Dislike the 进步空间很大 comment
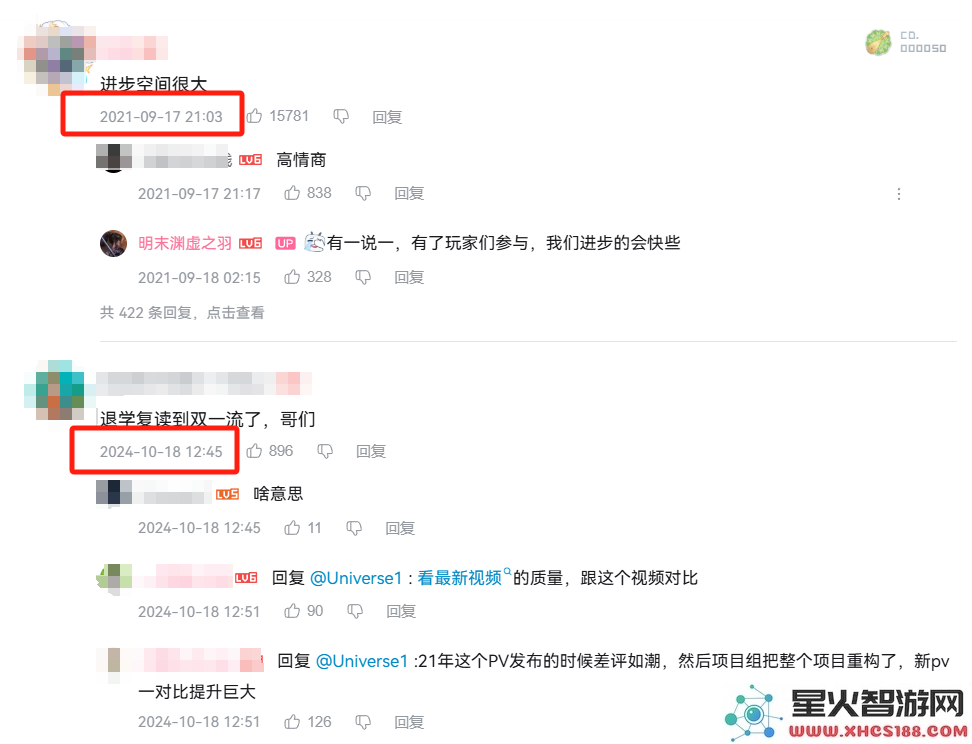 click(341, 117)
